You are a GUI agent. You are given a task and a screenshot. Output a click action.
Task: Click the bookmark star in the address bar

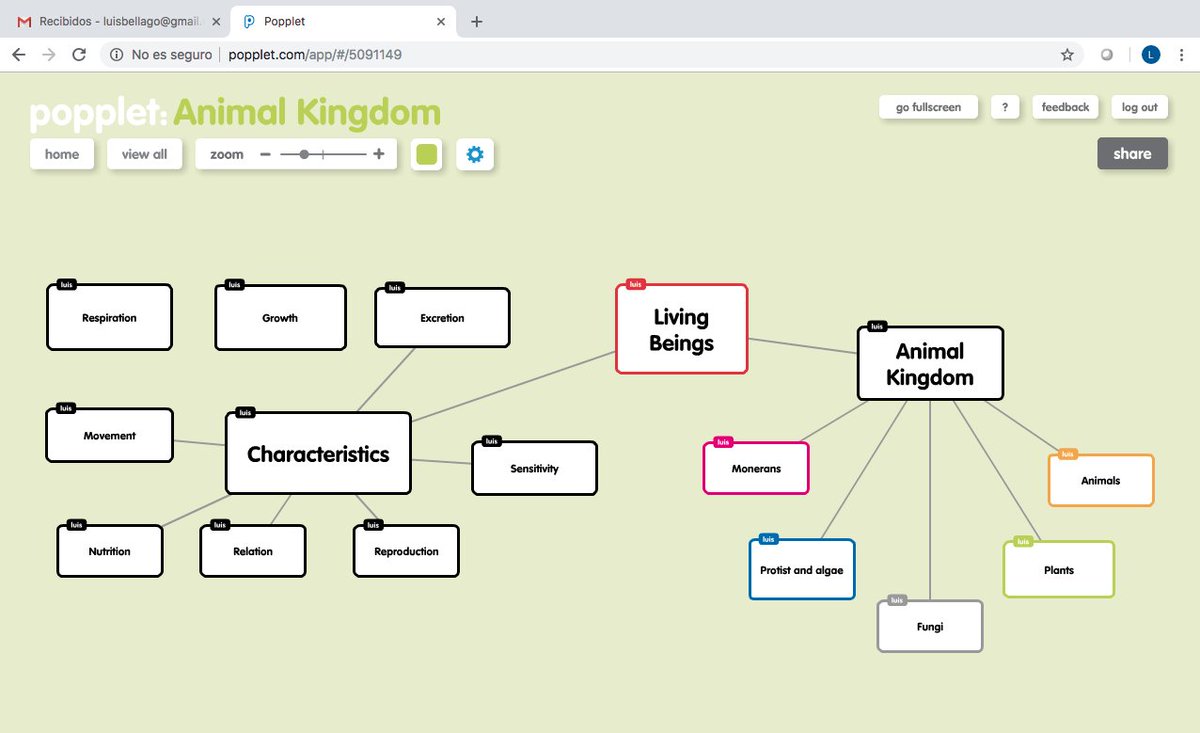pyautogui.click(x=1067, y=55)
